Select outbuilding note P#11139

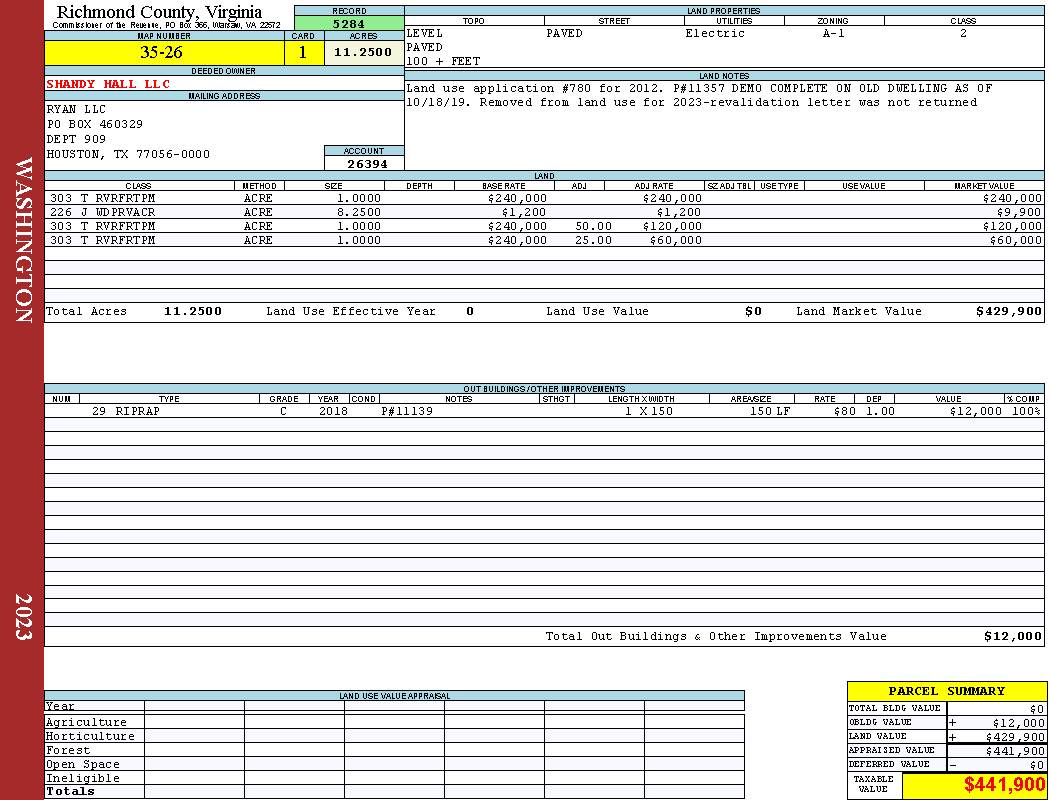407,411
